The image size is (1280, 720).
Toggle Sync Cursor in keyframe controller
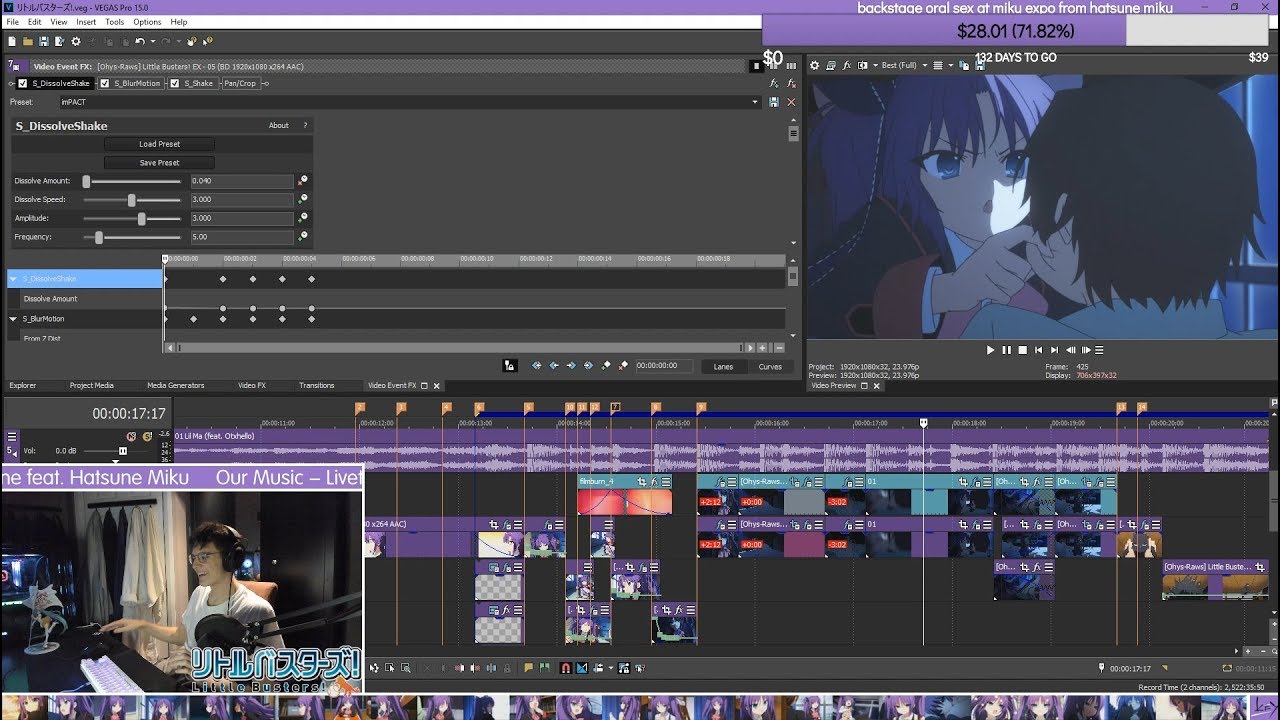510,366
